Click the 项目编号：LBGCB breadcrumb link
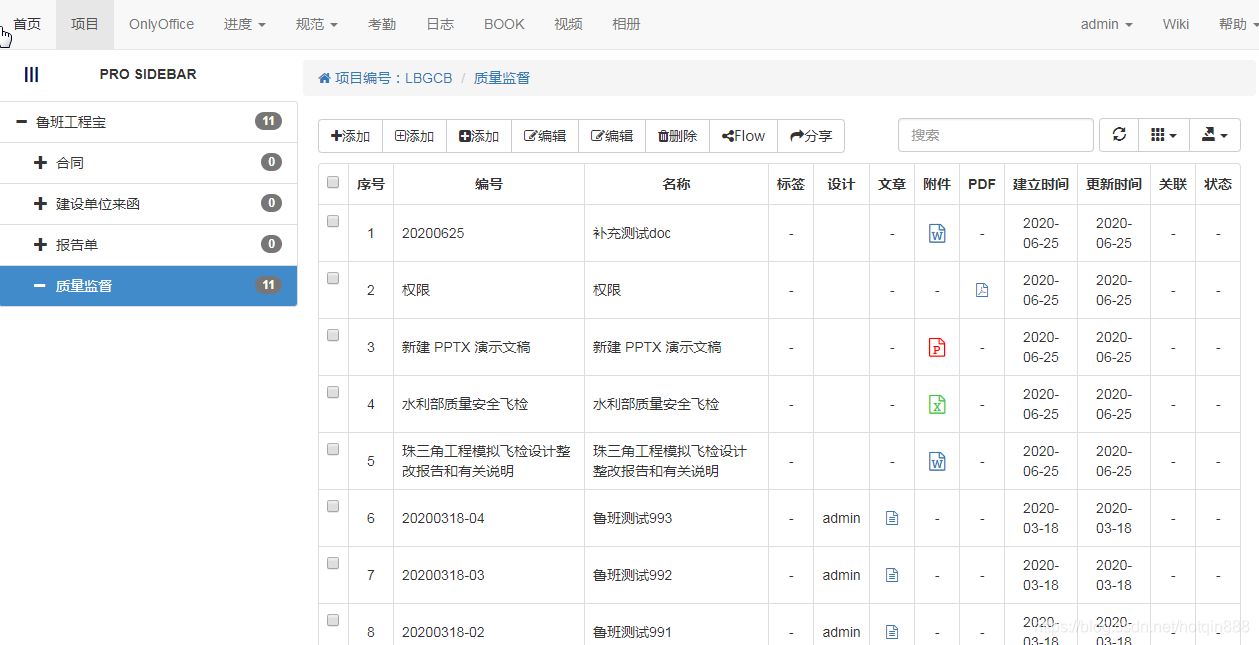 385,78
